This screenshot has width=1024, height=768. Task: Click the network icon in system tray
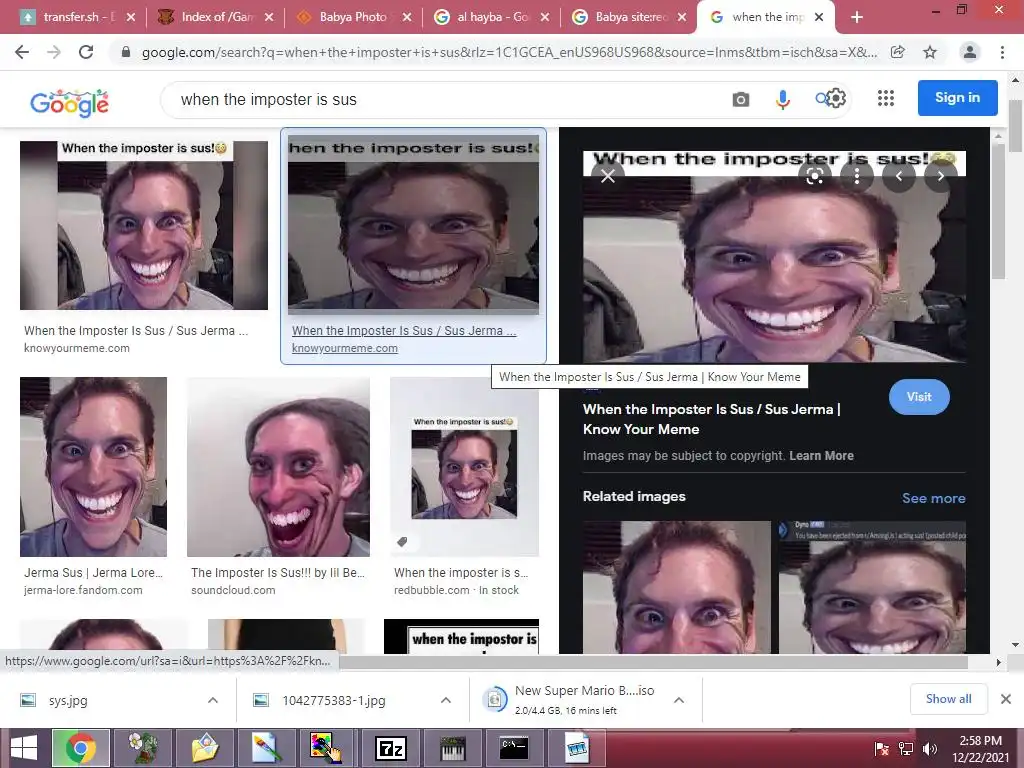[906, 748]
